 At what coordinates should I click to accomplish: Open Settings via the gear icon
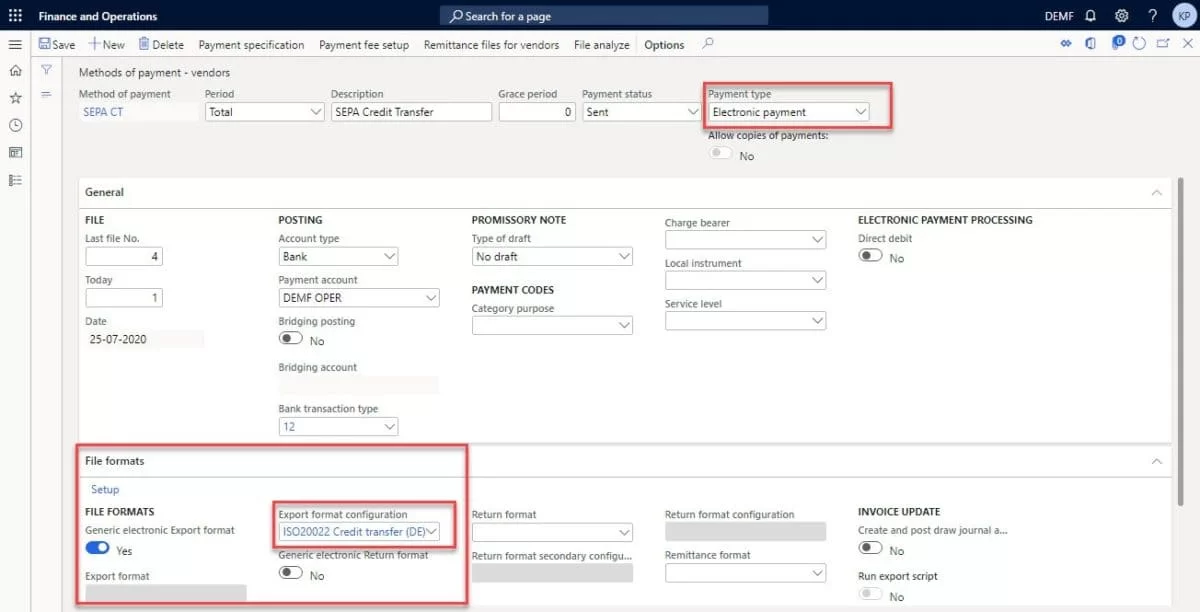1120,15
